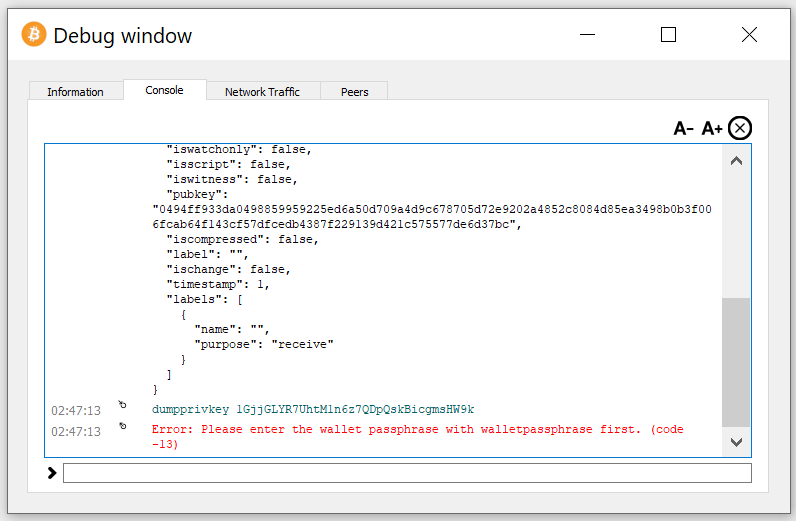Click the prompt arrow beside input field
Image resolution: width=796 pixels, height=521 pixels.
point(52,473)
